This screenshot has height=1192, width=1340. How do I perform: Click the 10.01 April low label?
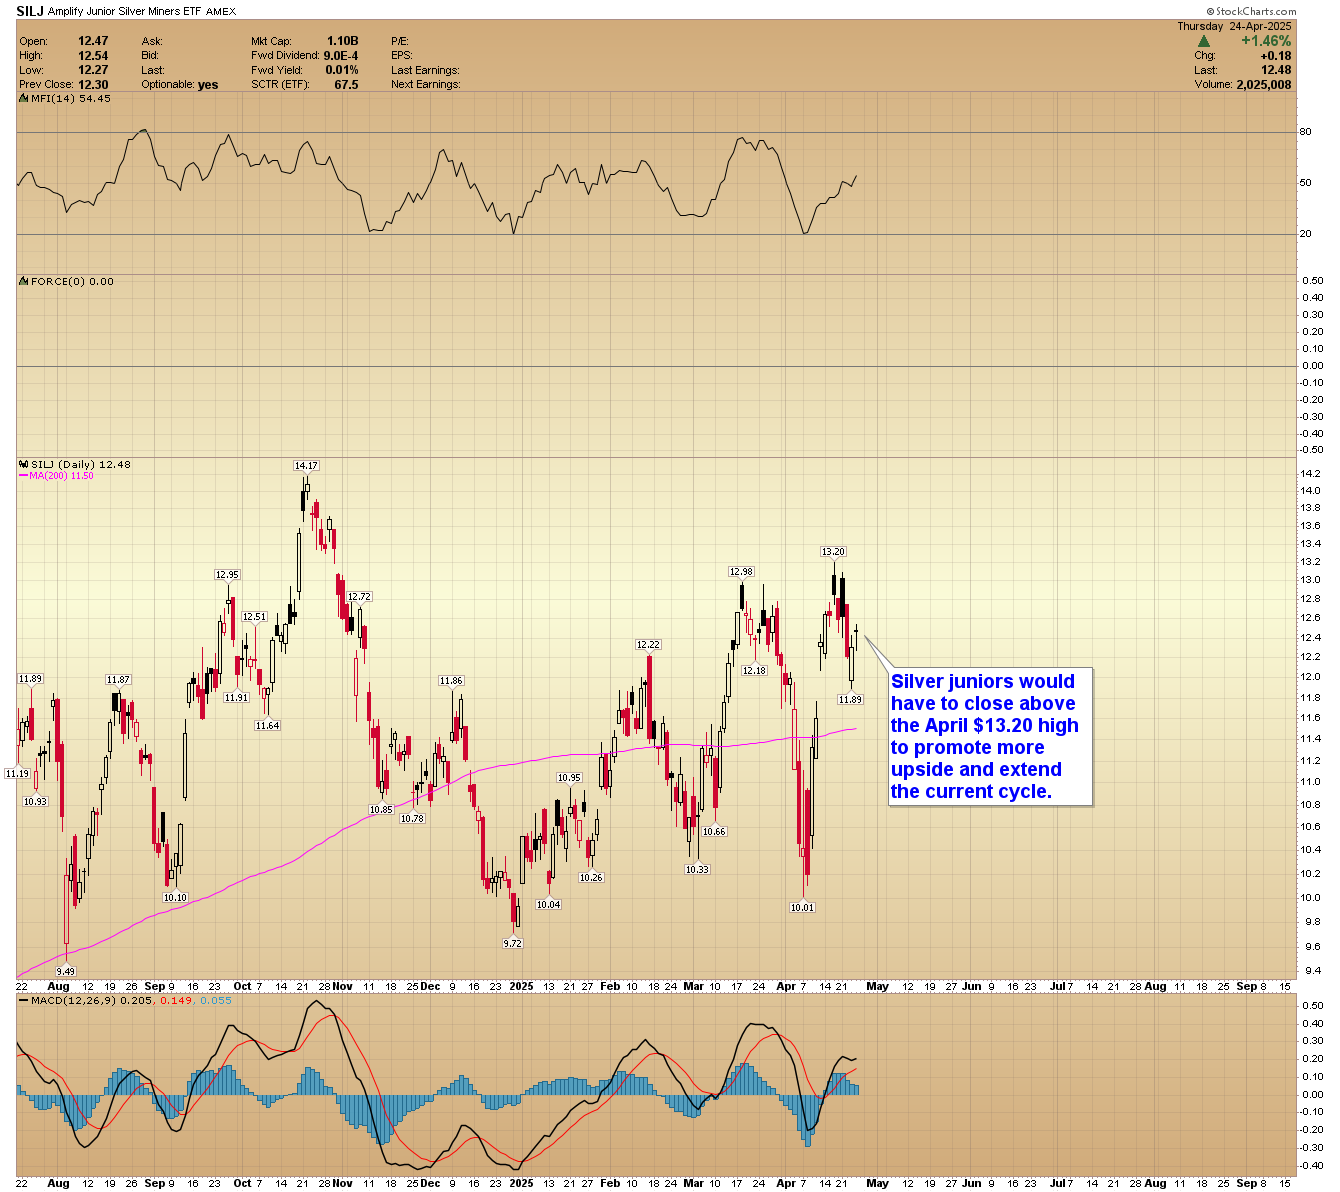(x=802, y=907)
